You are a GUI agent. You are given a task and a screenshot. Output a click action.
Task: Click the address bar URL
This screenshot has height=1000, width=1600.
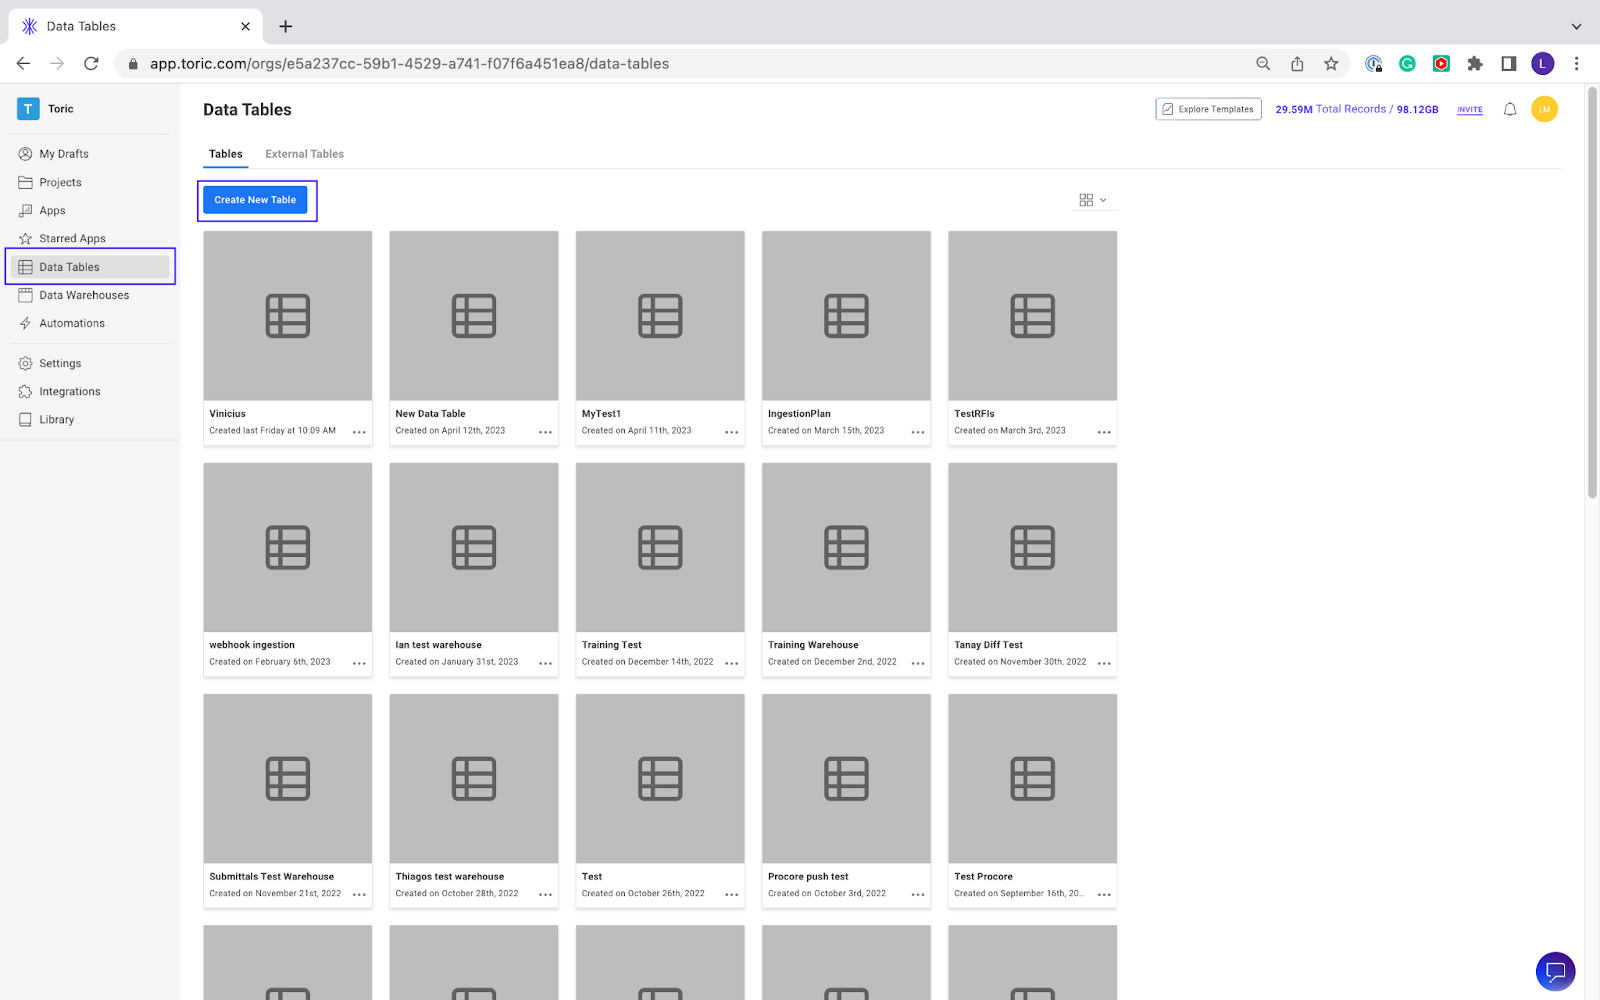click(409, 63)
